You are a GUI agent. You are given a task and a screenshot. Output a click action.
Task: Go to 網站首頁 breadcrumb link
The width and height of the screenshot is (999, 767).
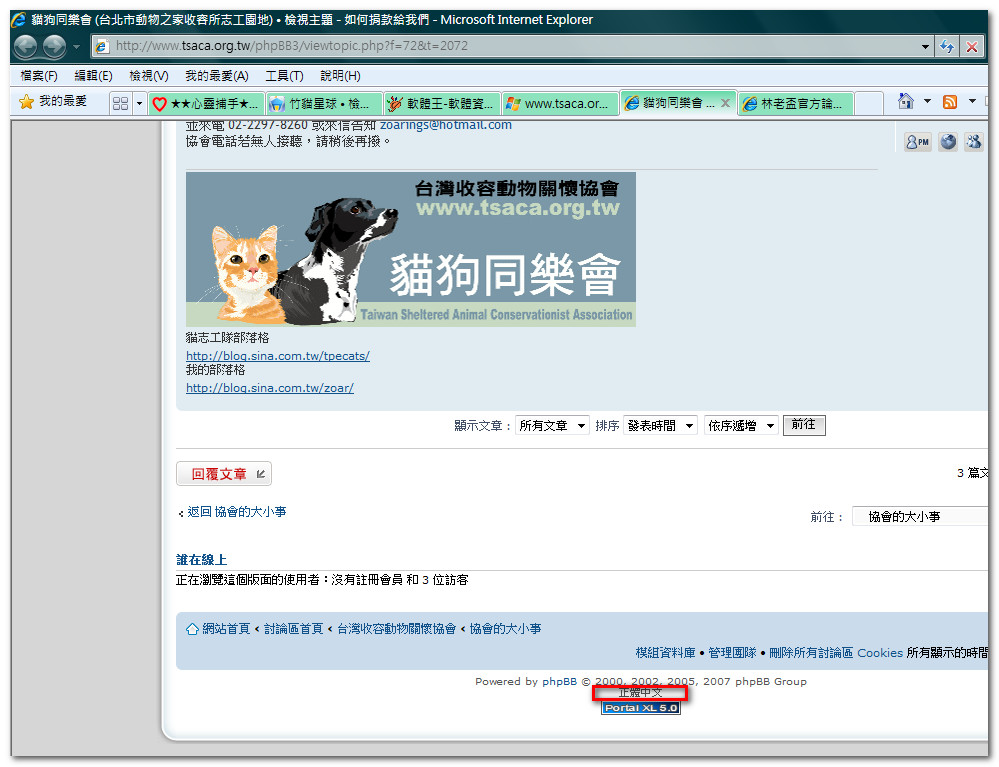pos(226,629)
